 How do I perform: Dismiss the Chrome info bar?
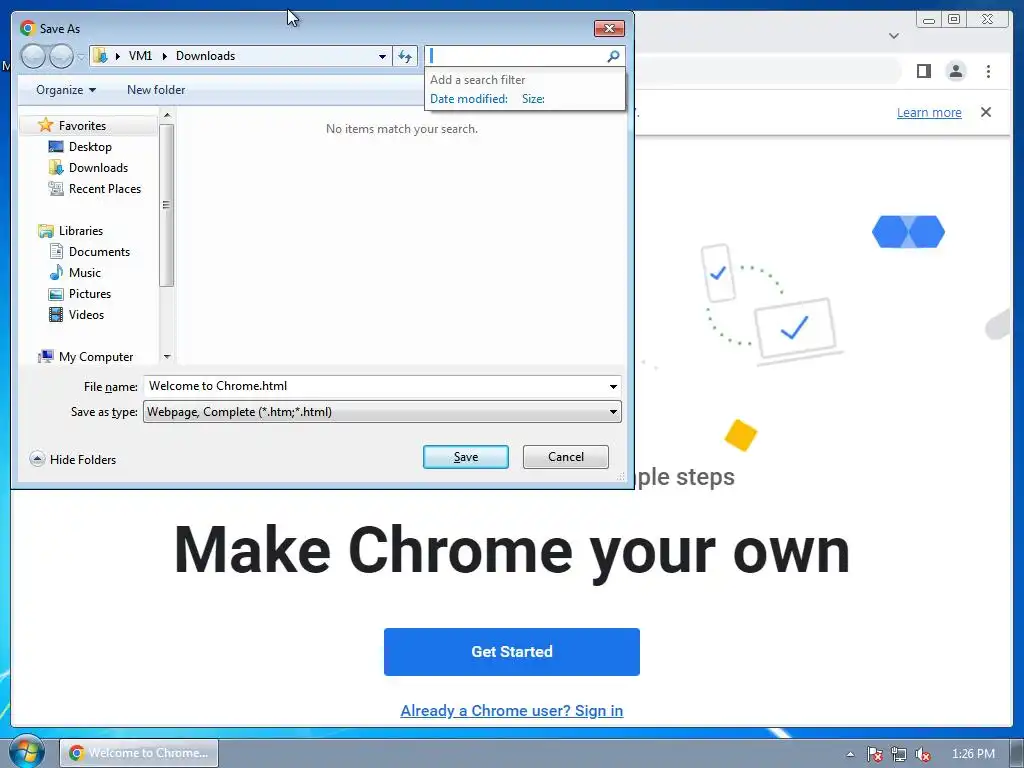click(x=986, y=112)
